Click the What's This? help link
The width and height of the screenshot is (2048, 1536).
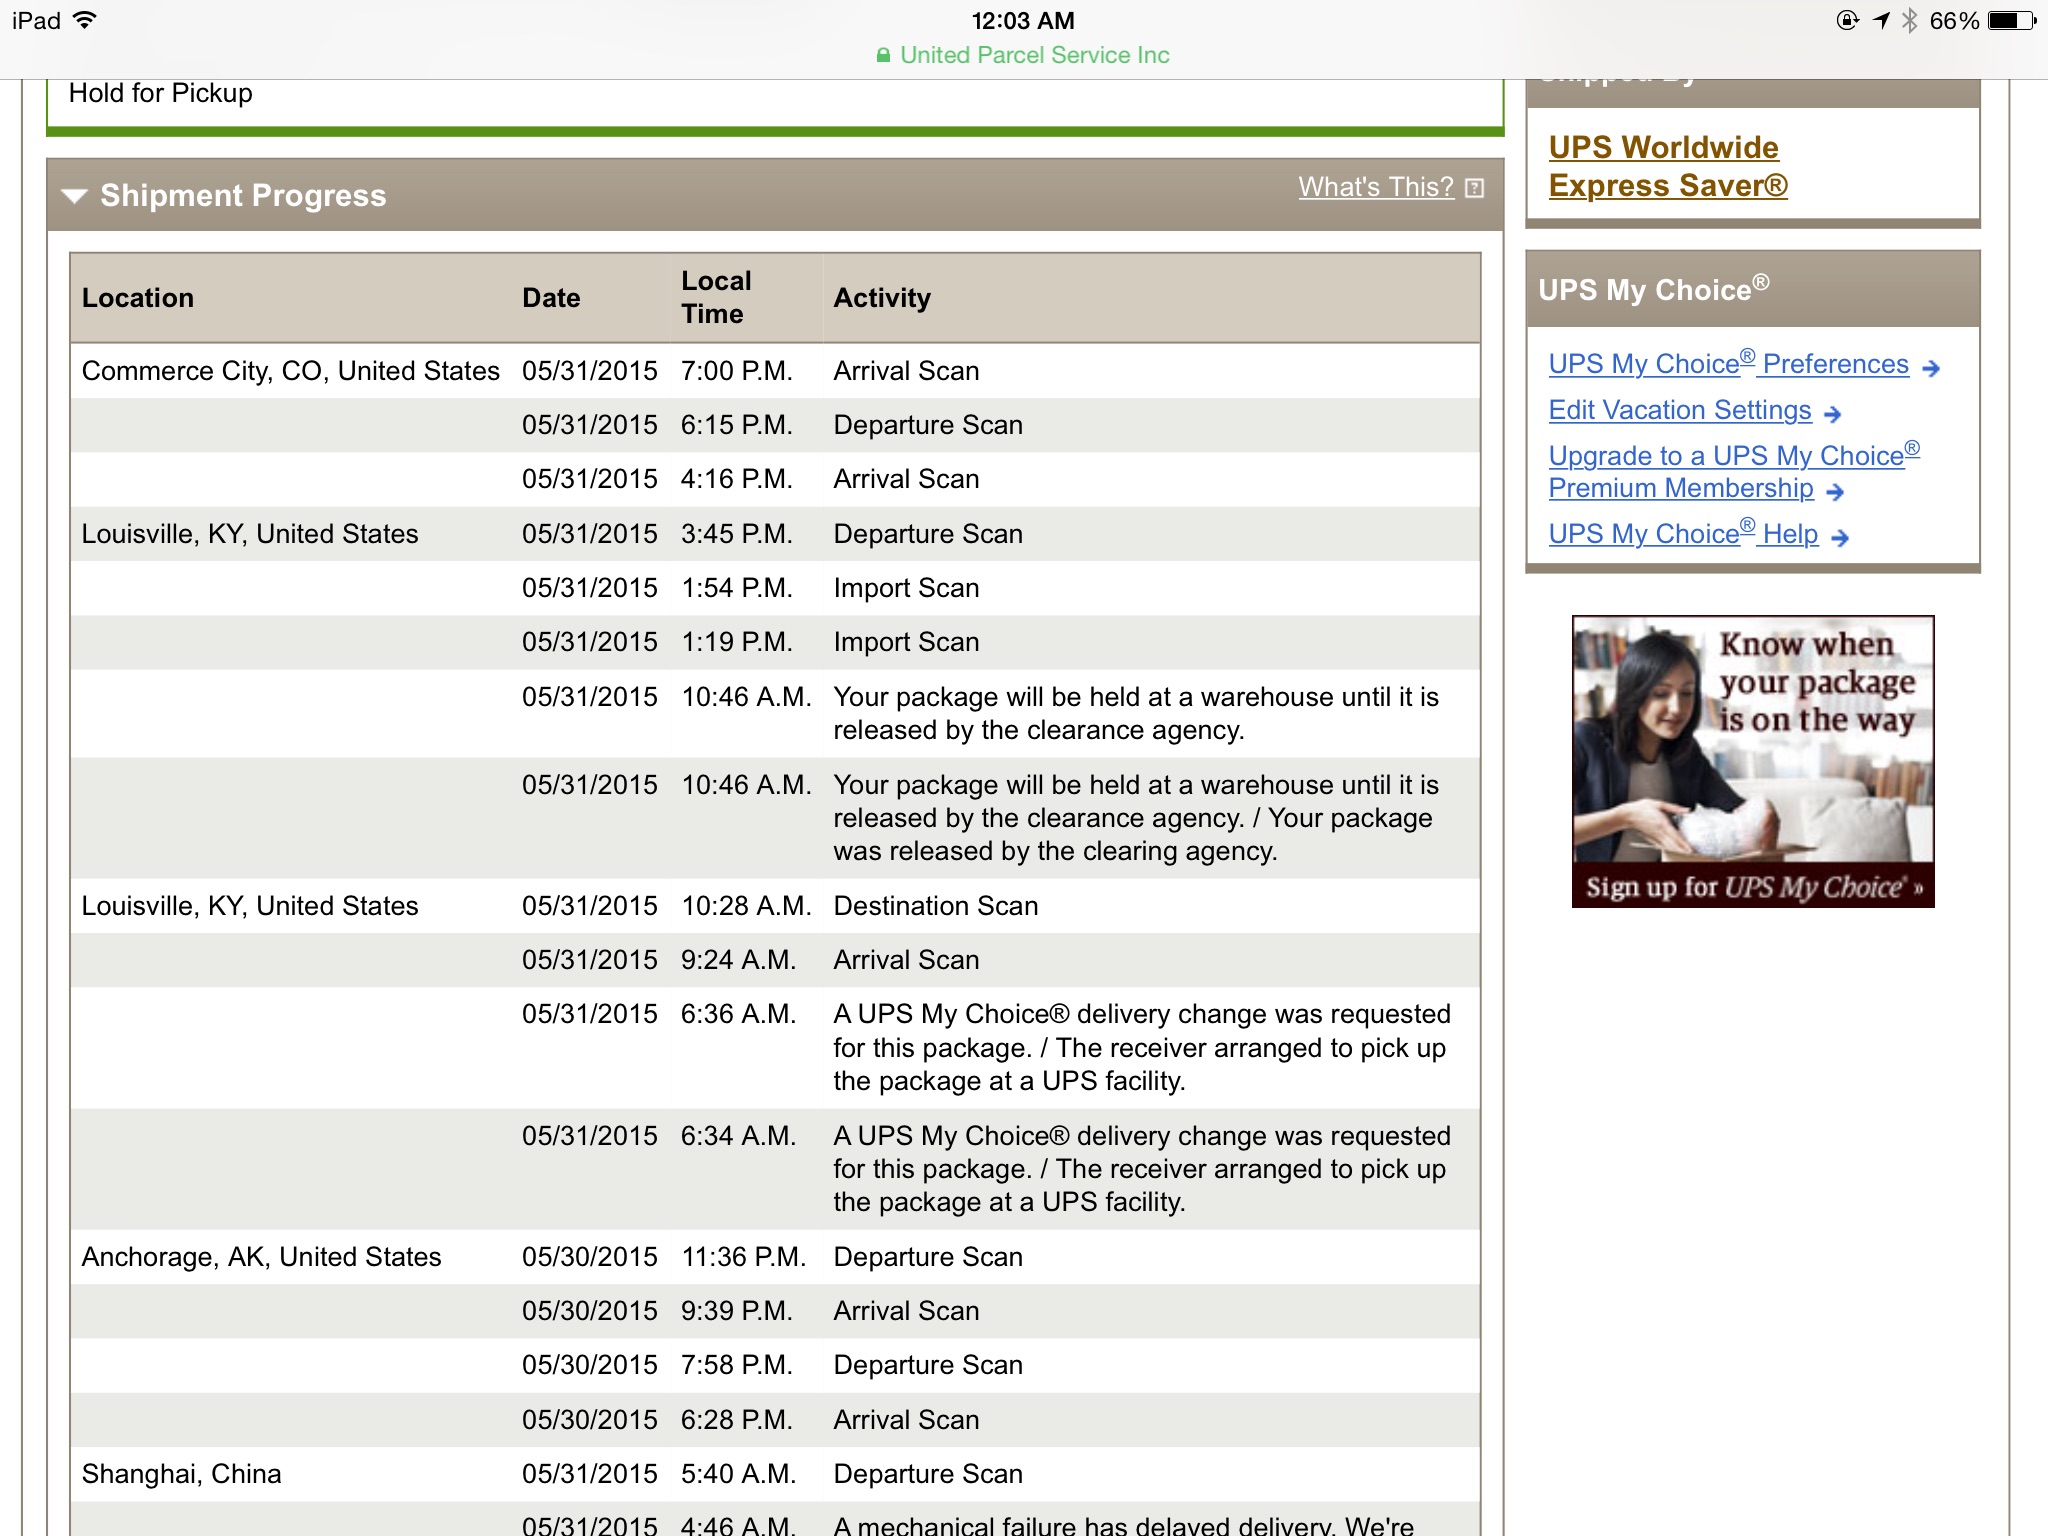[x=1375, y=187]
